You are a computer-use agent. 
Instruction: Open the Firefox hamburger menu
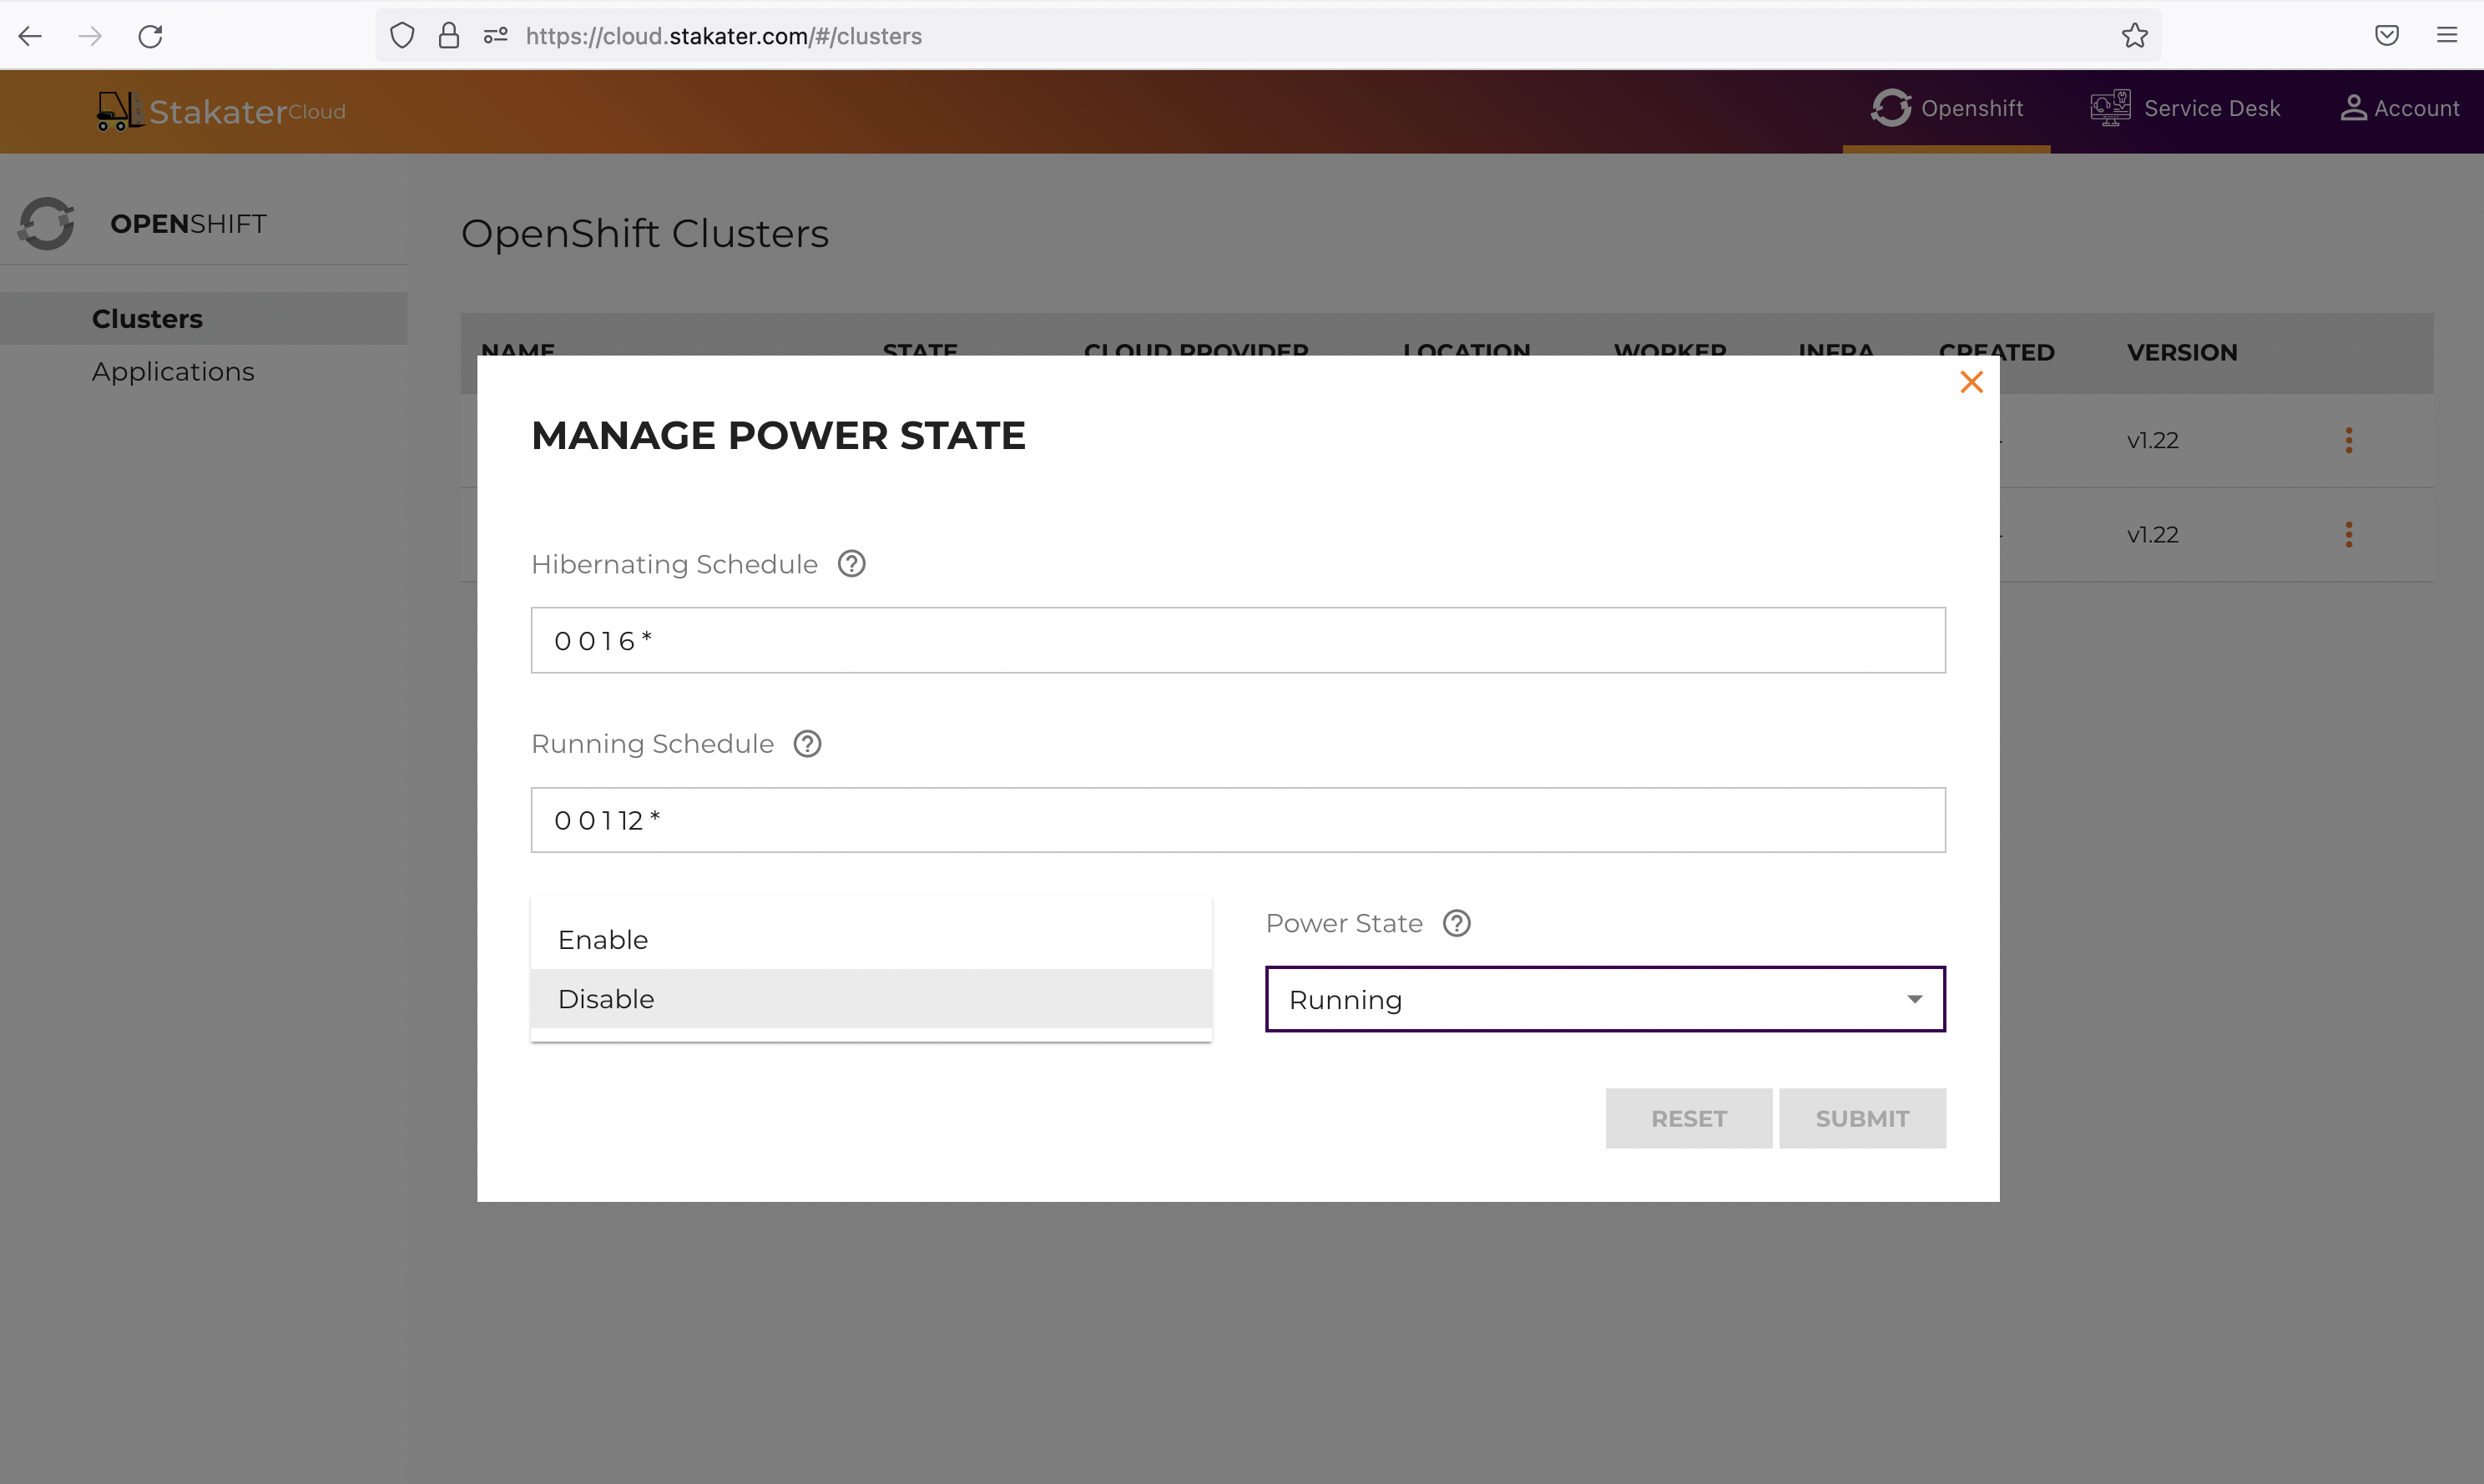click(2448, 35)
